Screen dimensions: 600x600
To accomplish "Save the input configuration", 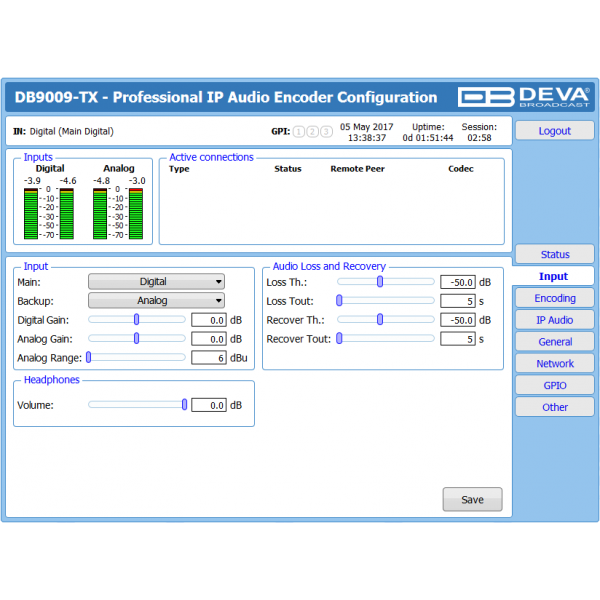I will tap(472, 499).
